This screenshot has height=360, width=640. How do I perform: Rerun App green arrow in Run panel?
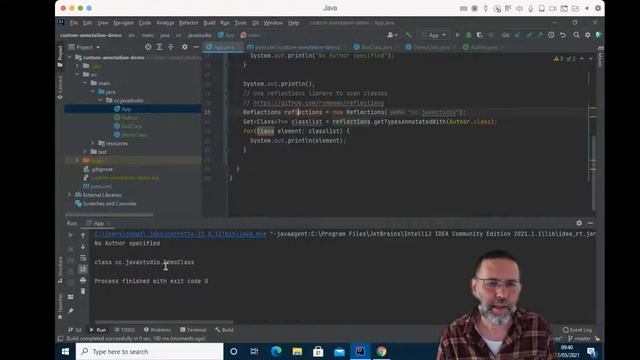point(71,235)
